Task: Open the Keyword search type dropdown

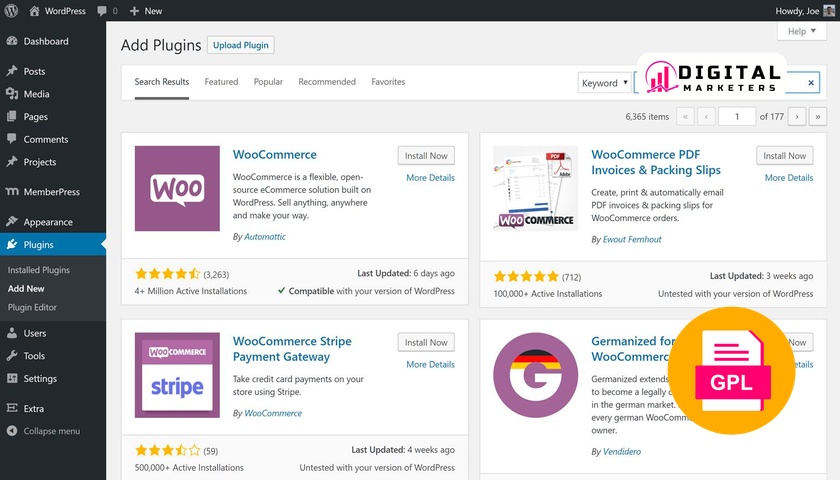Action: (x=604, y=82)
